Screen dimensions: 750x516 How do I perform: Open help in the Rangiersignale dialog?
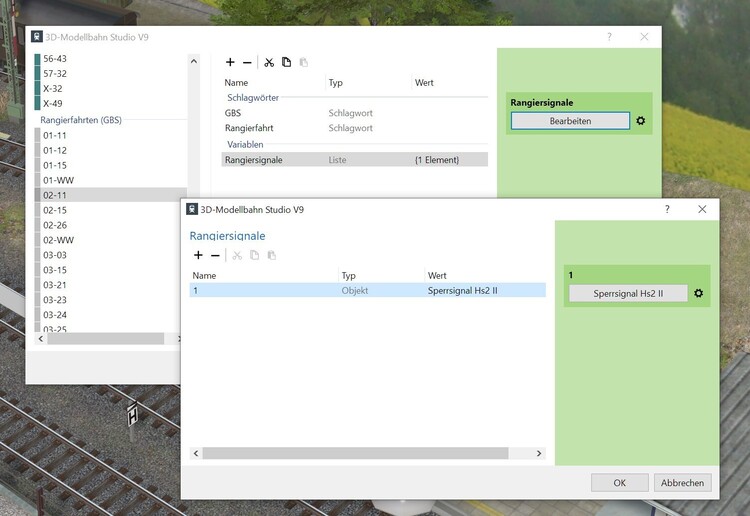click(667, 209)
